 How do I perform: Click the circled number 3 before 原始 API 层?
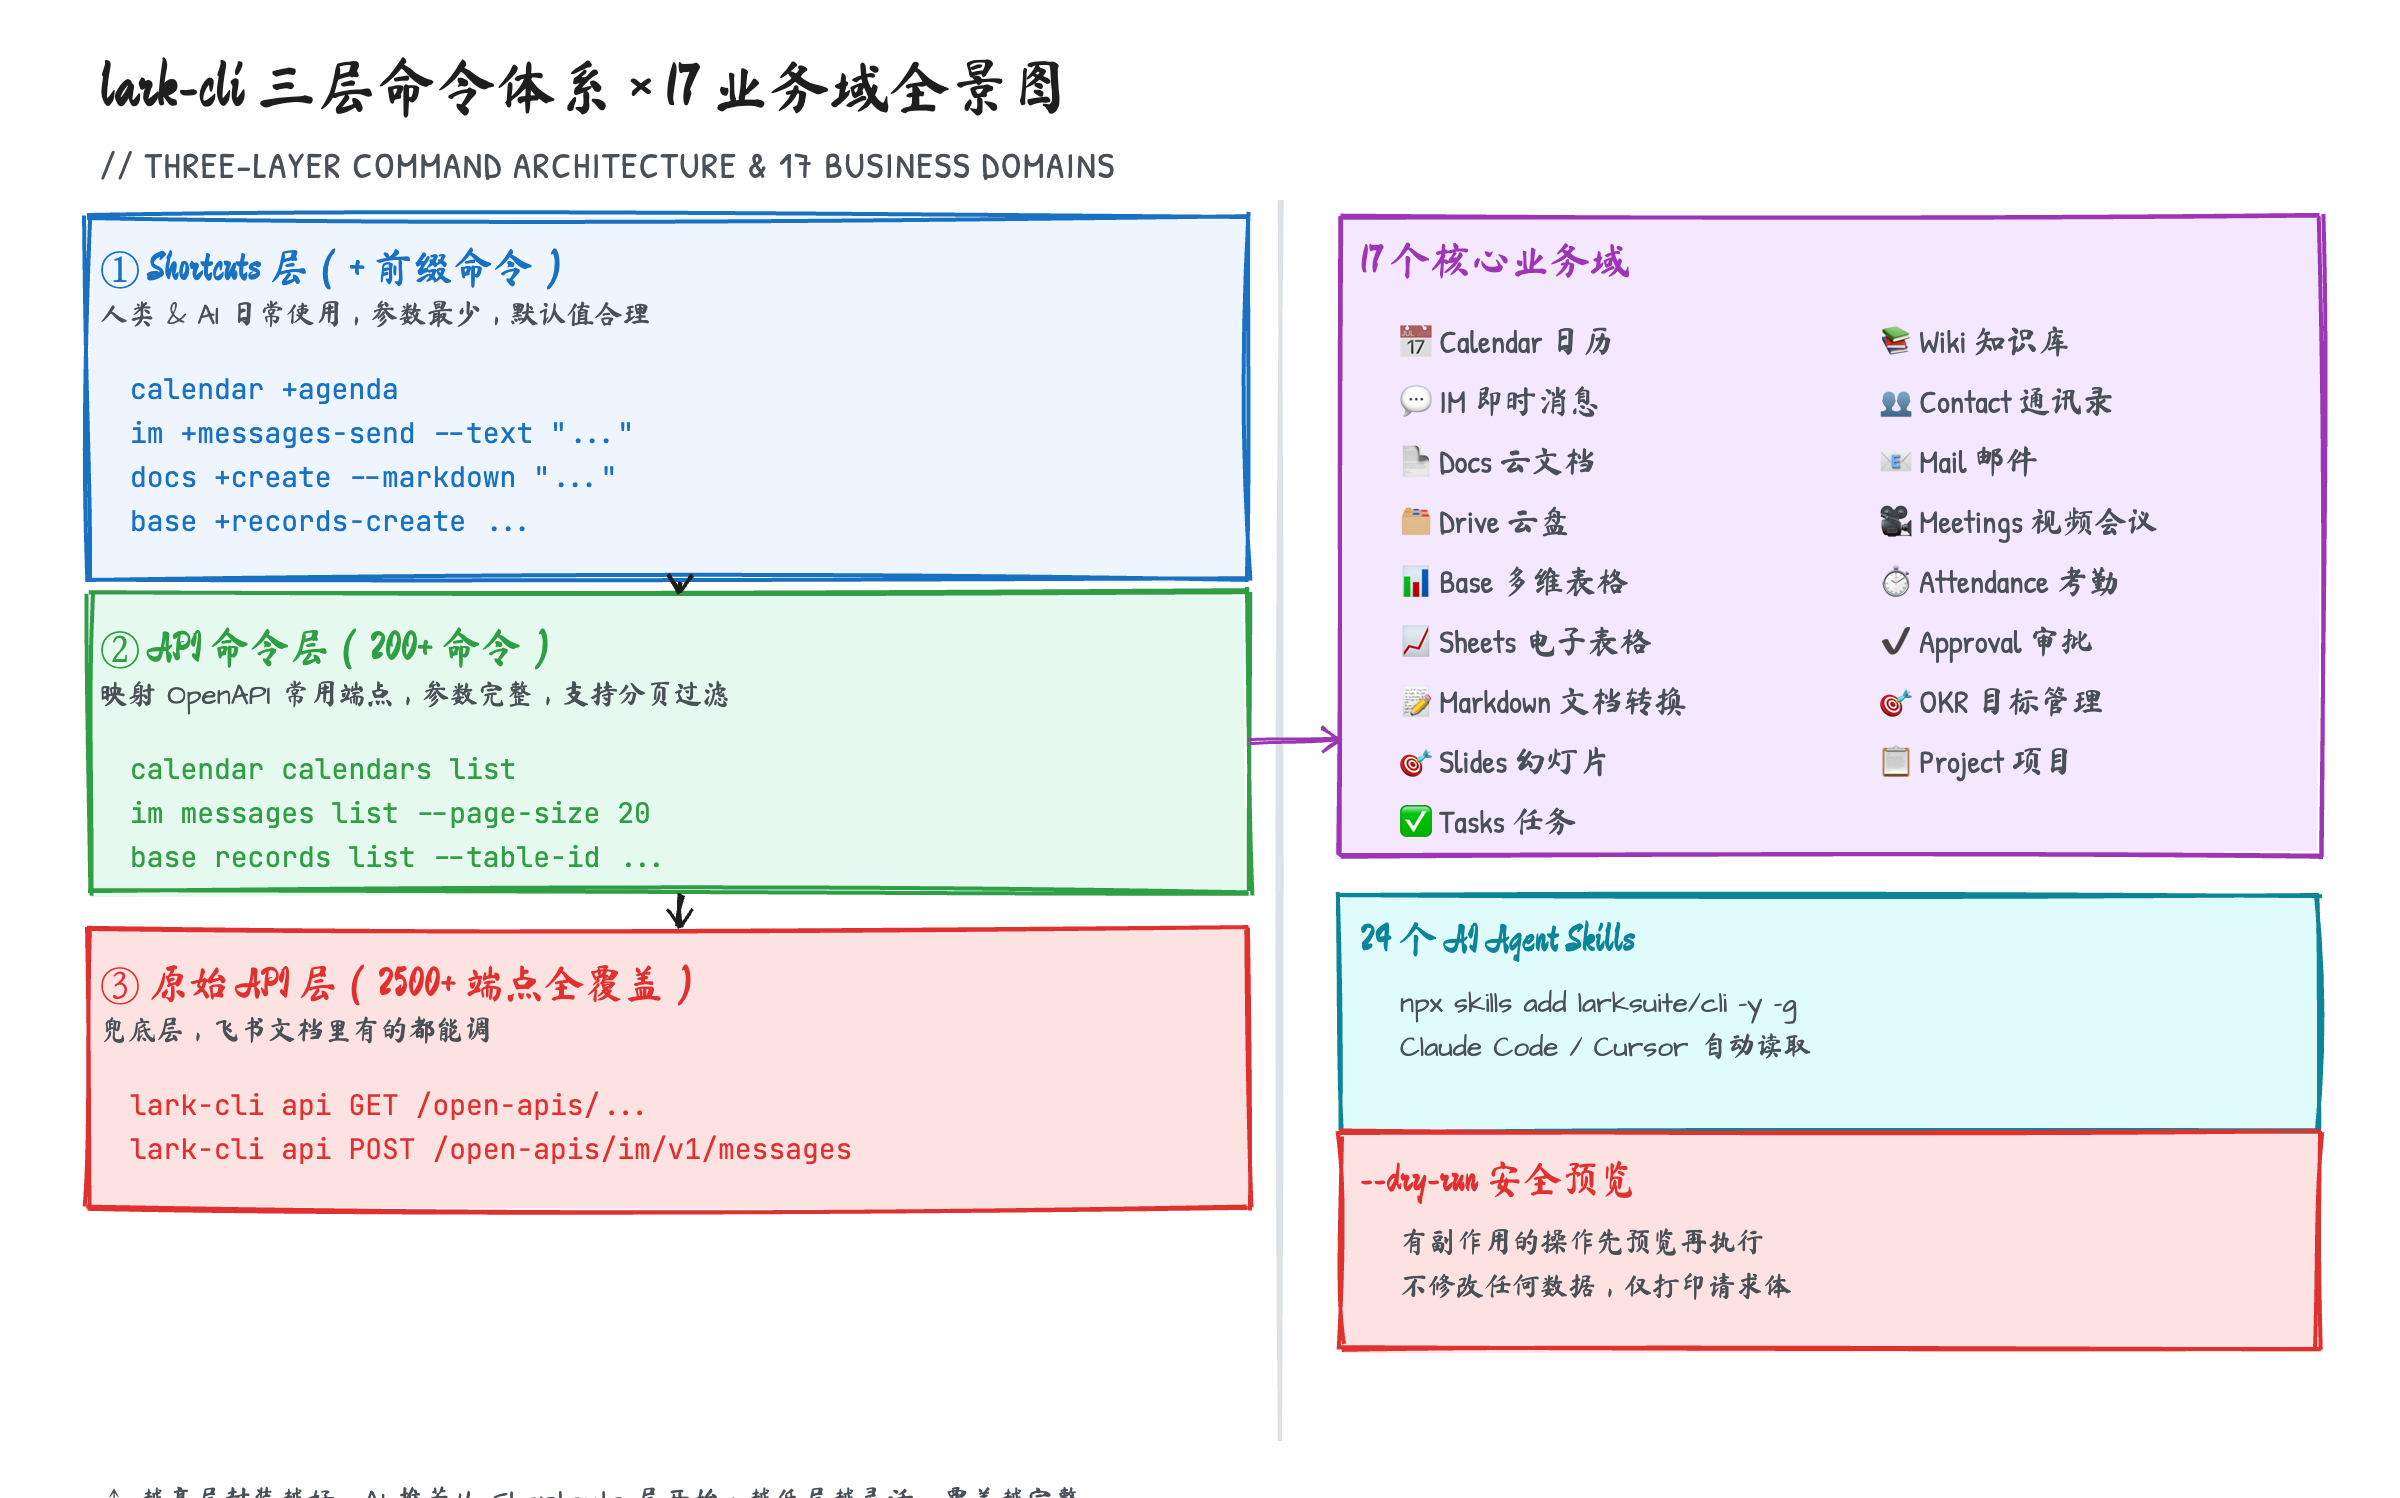(x=120, y=985)
